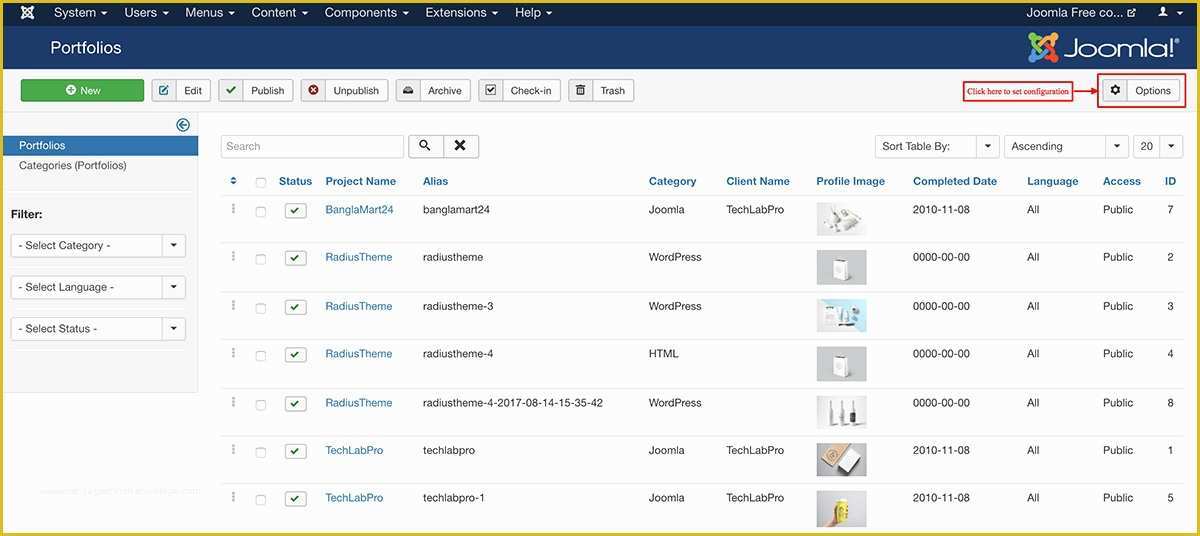Toggle published status of radiustheme alias row
Screen dimensions: 1200x536
coord(295,258)
